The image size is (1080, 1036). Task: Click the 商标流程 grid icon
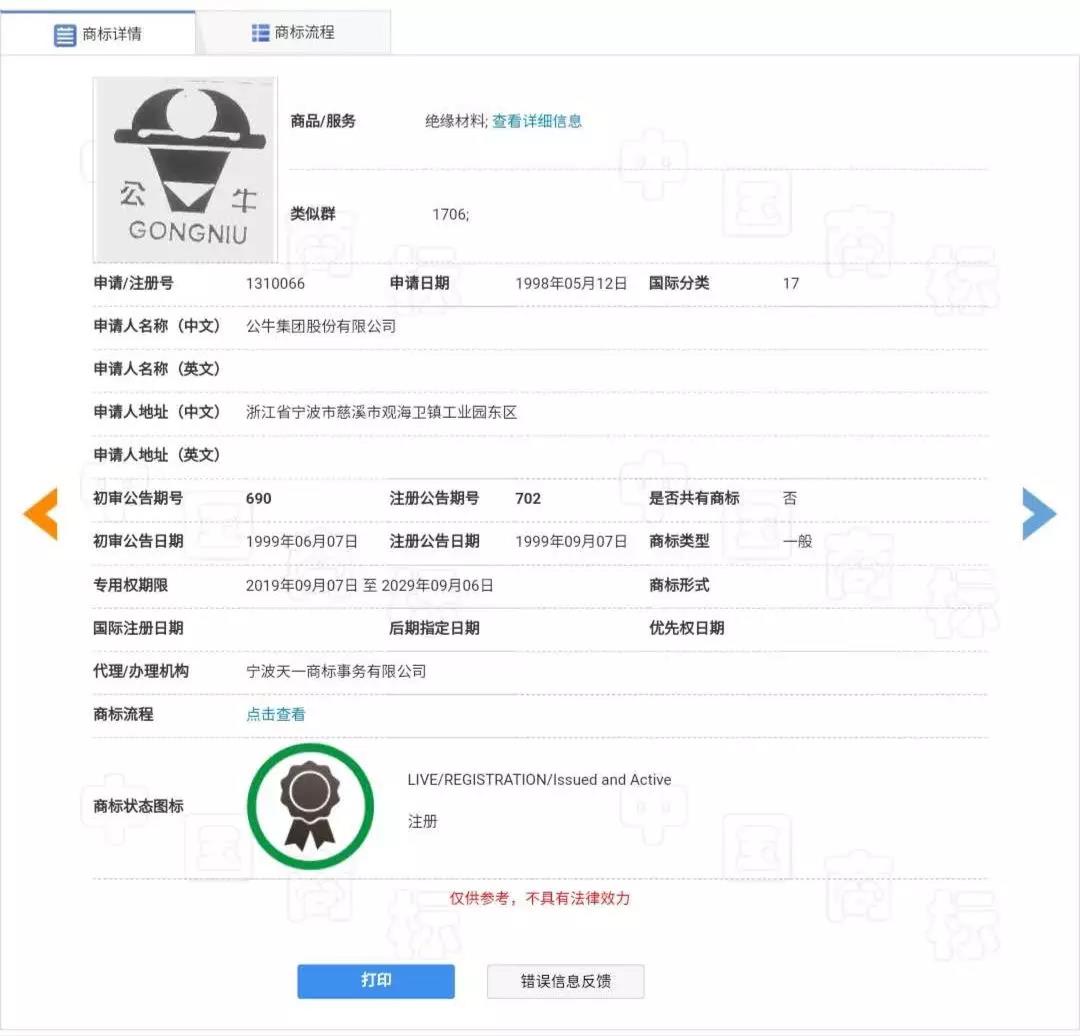[x=260, y=32]
